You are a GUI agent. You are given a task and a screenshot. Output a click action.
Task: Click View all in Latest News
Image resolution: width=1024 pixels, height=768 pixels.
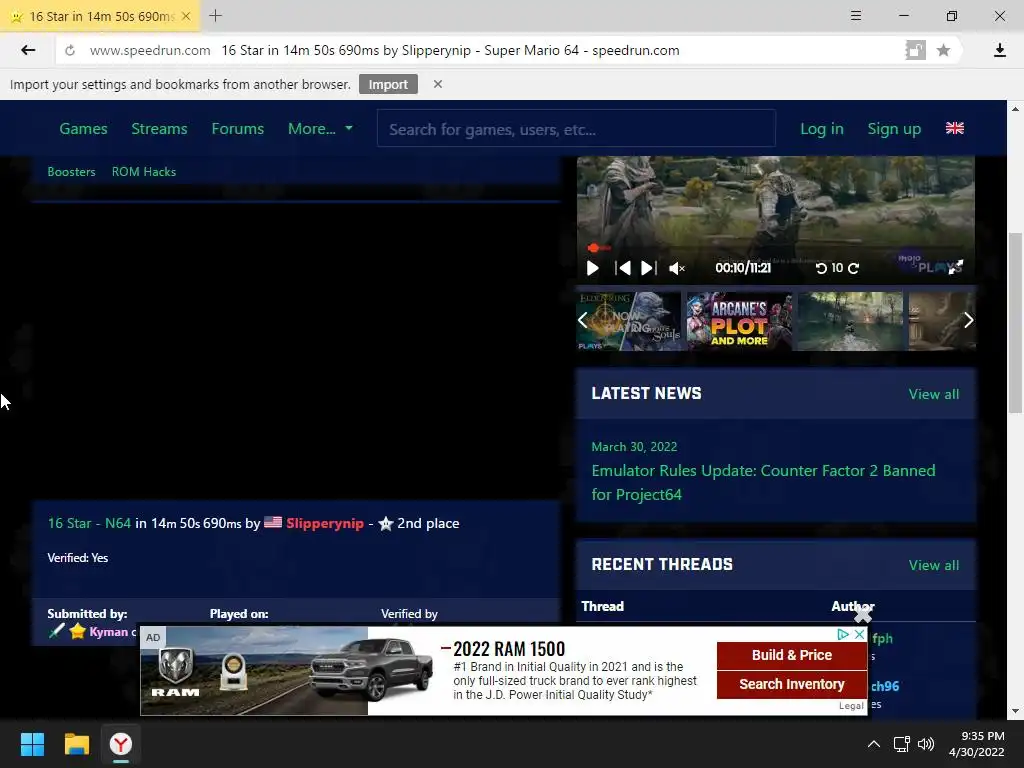933,394
